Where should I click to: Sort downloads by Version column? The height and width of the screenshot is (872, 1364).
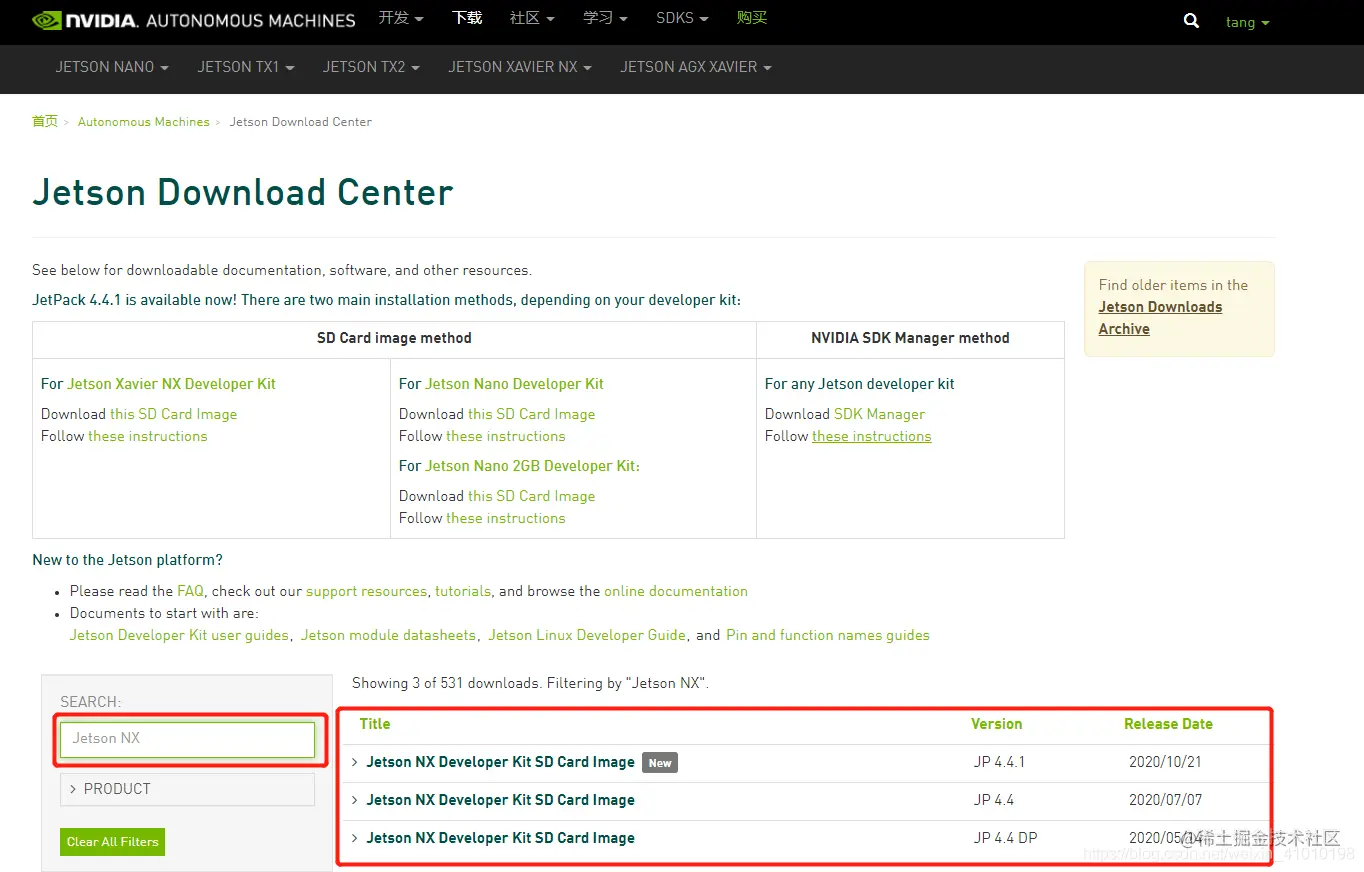click(996, 724)
